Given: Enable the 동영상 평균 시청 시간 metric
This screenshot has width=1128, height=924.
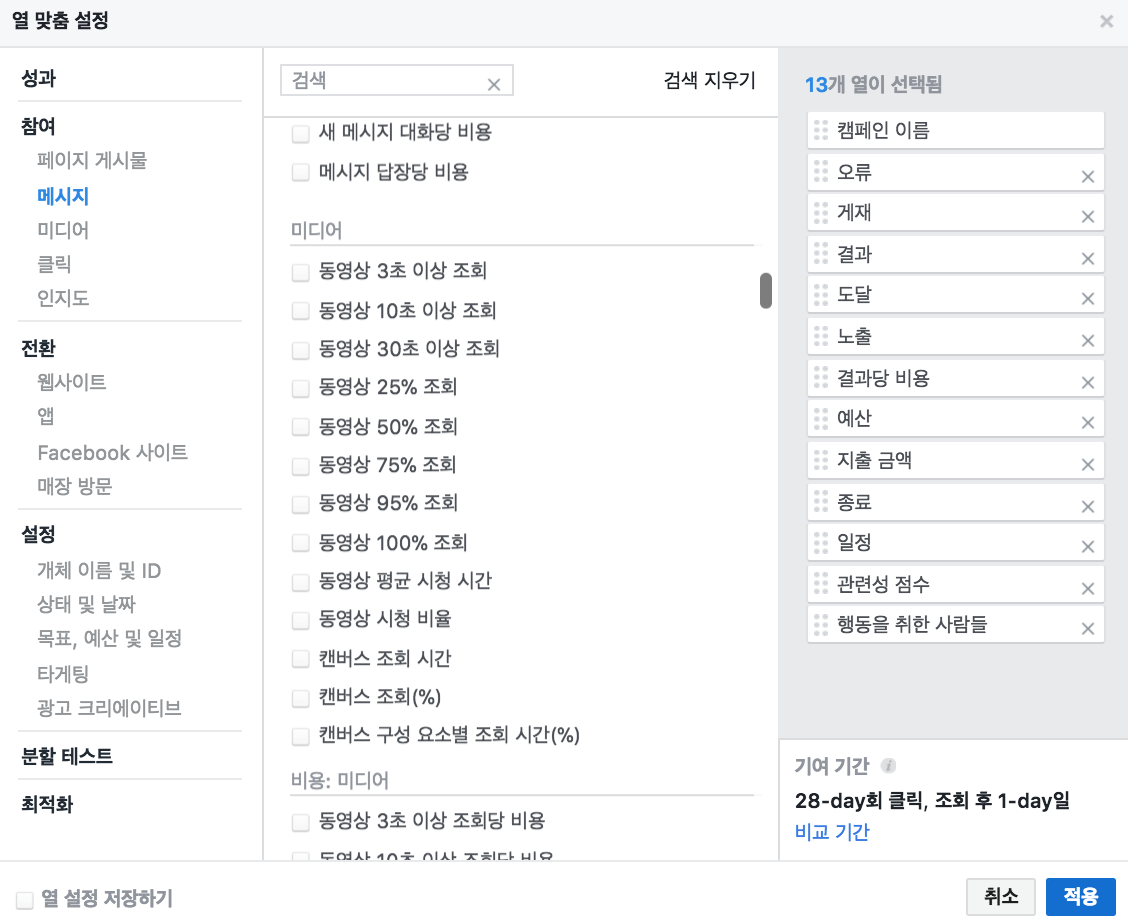Looking at the screenshot, I should pos(300,581).
